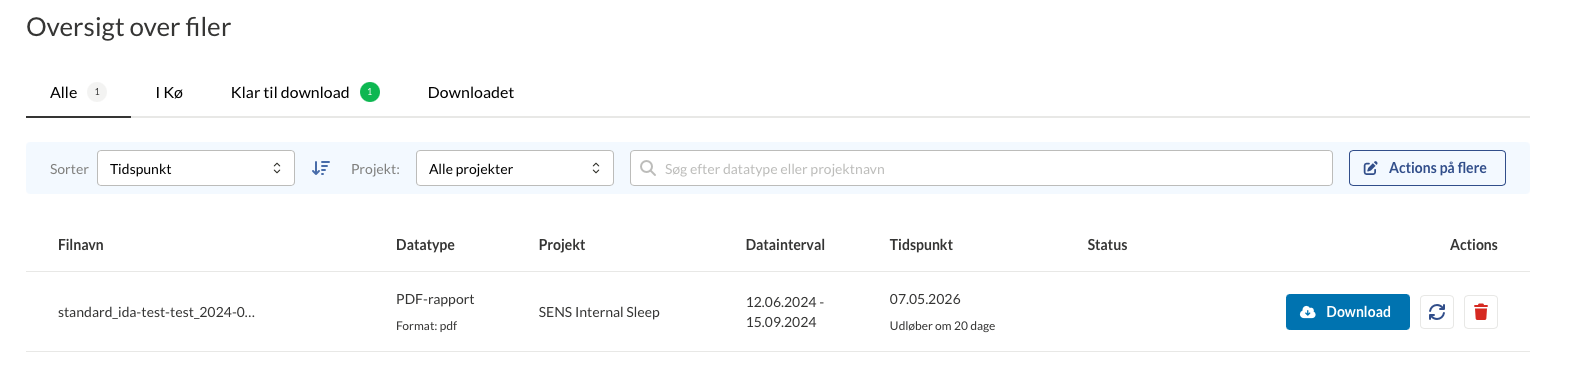Viewport: 1577px width, 383px height.
Task: Open the Tidspunkt sort dropdown
Action: [x=196, y=168]
